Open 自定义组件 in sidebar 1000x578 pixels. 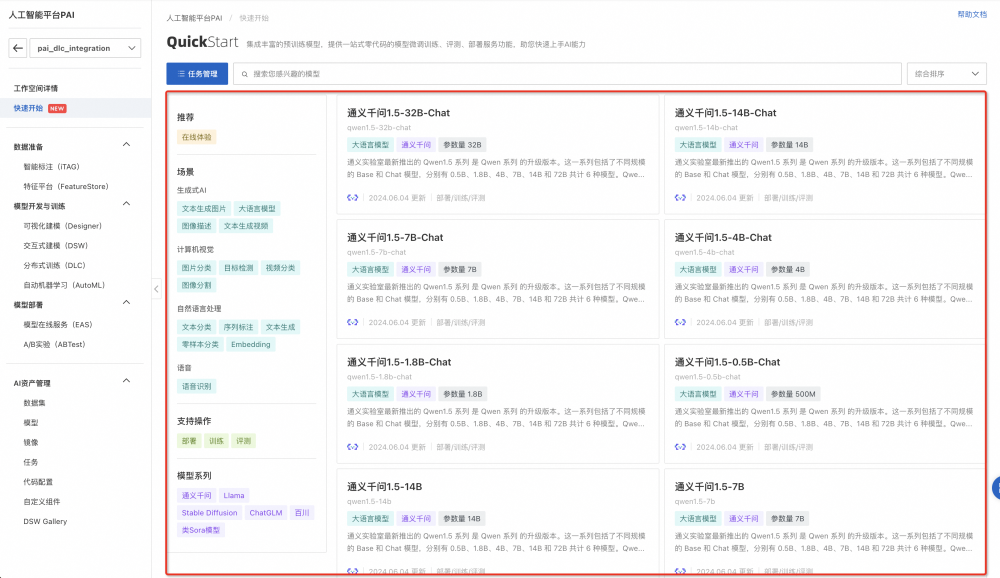pos(41,502)
